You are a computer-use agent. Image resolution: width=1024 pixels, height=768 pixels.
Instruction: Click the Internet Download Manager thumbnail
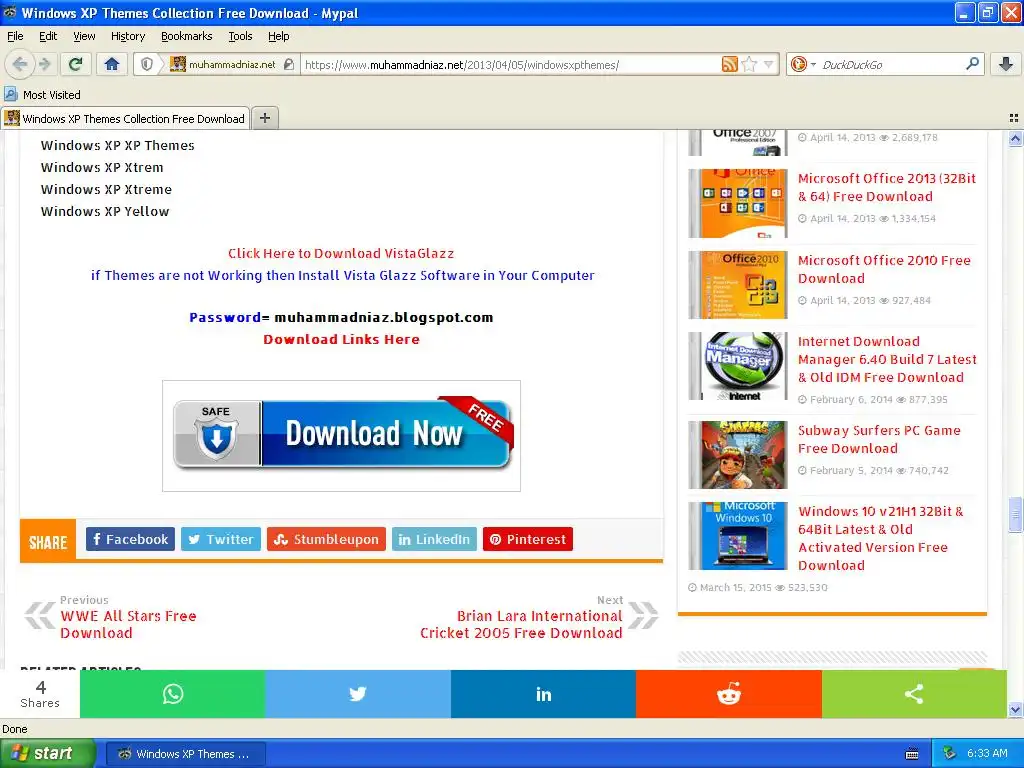[738, 366]
